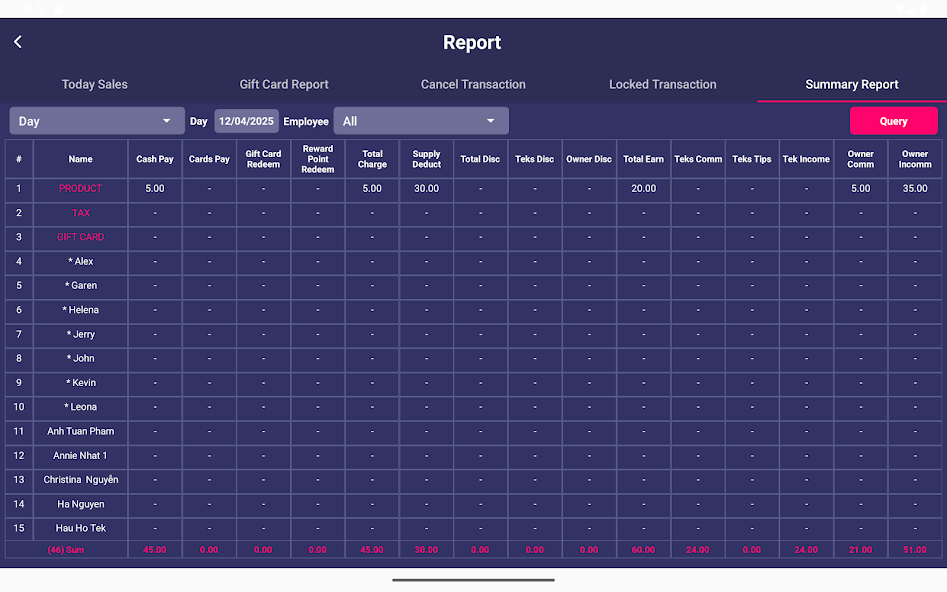Click the Christina Nguyễn employee row
This screenshot has width=947, height=592.
tap(80, 480)
